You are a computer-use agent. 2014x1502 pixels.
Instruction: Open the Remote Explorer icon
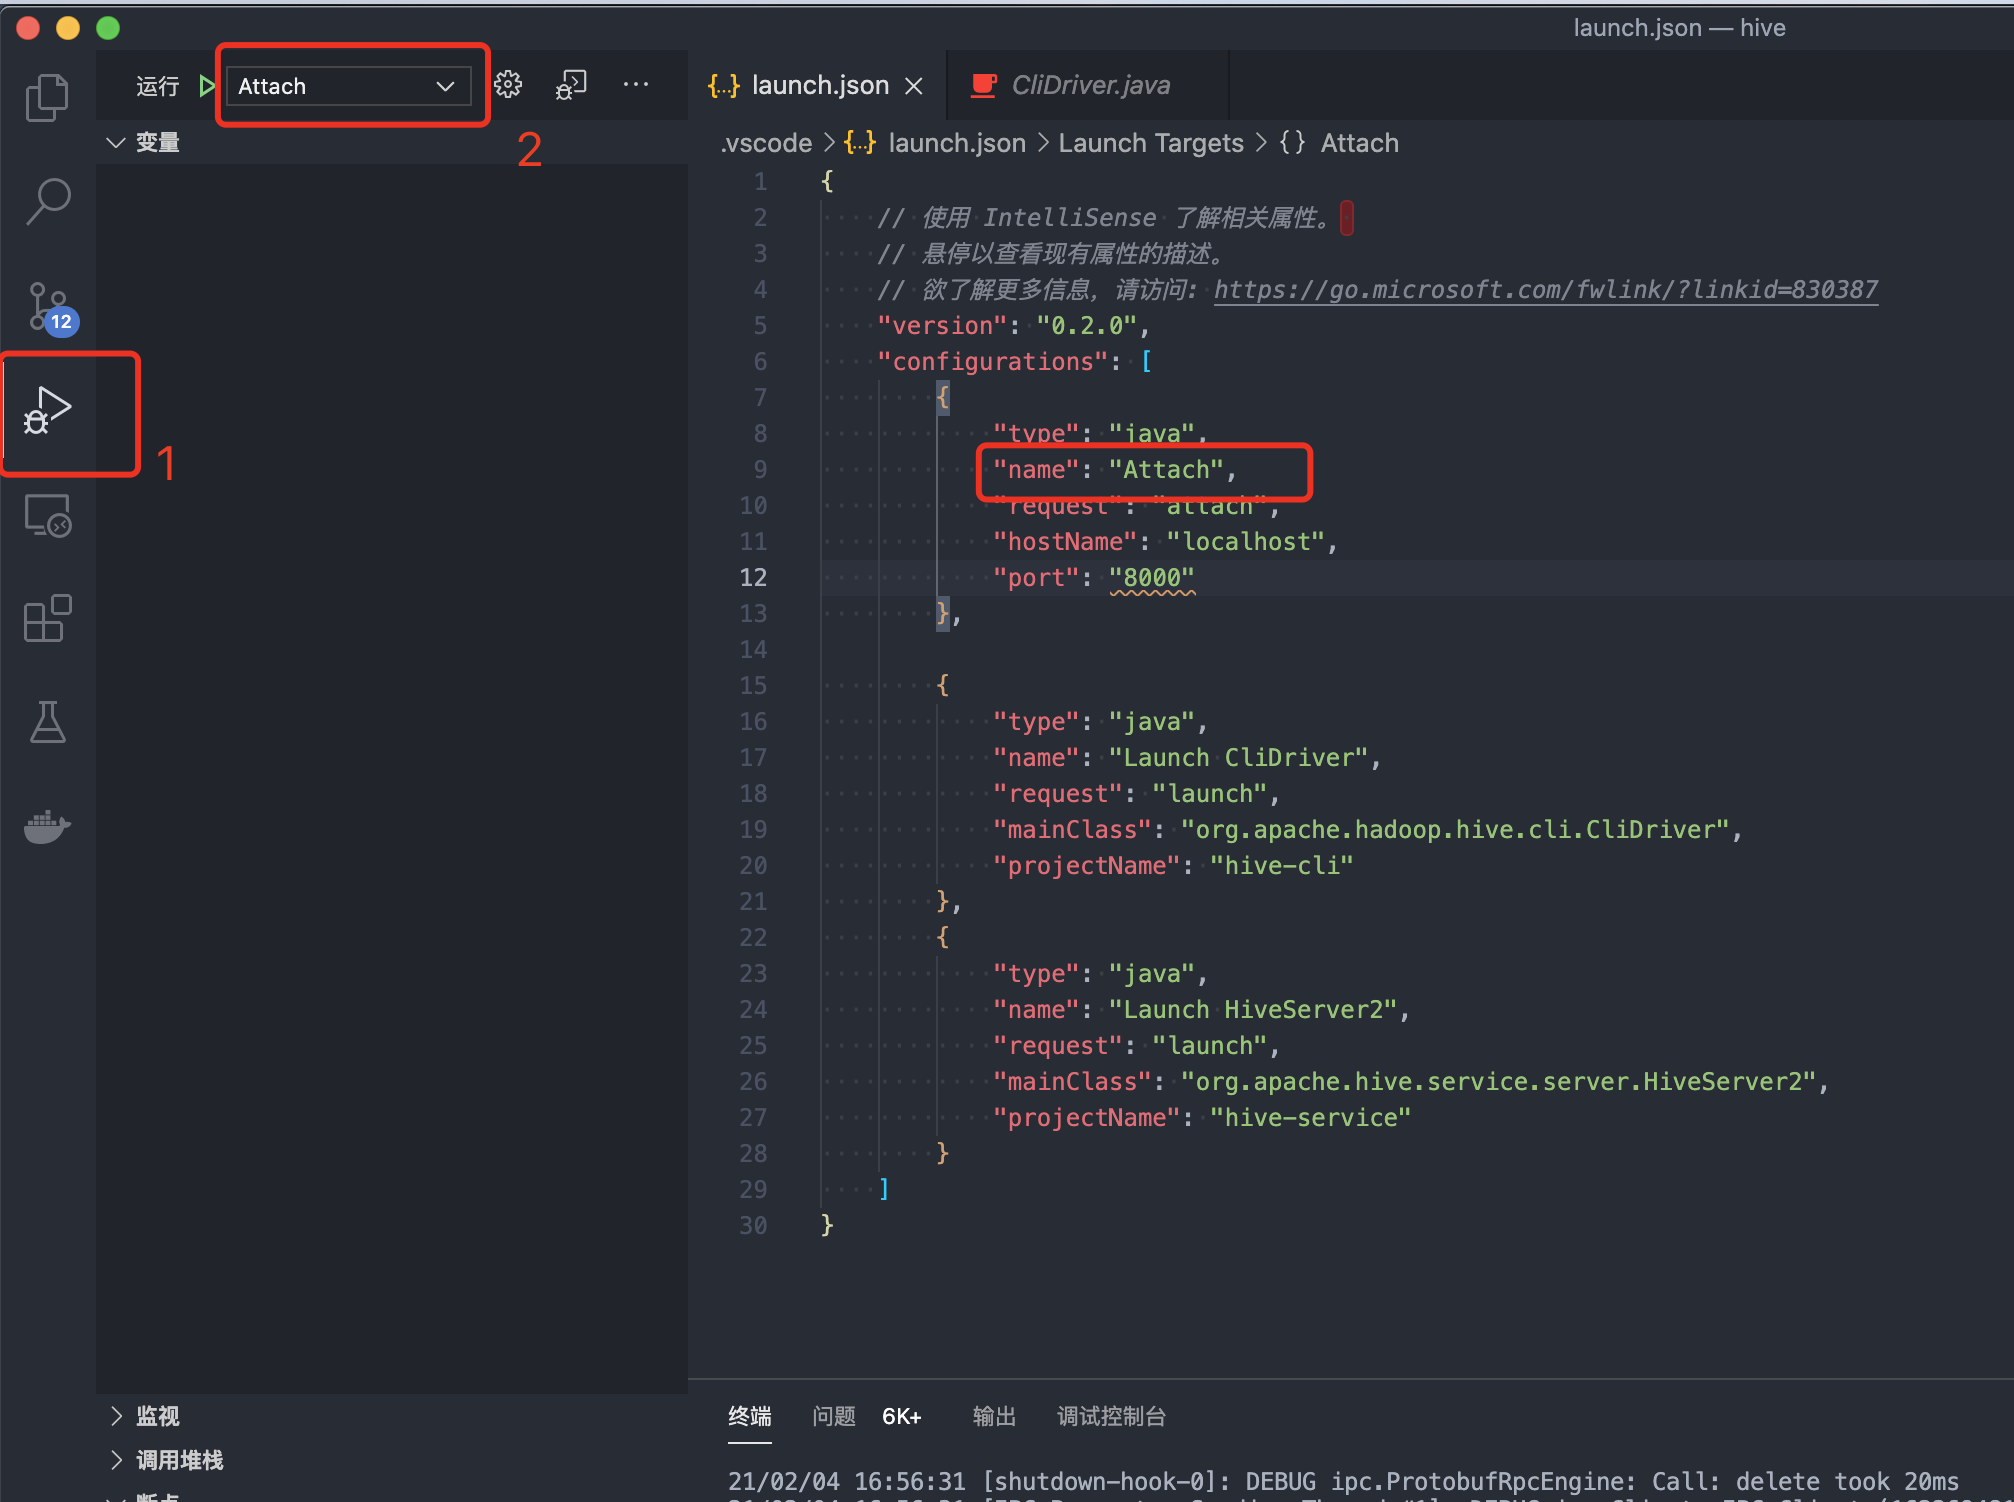pos(47,516)
